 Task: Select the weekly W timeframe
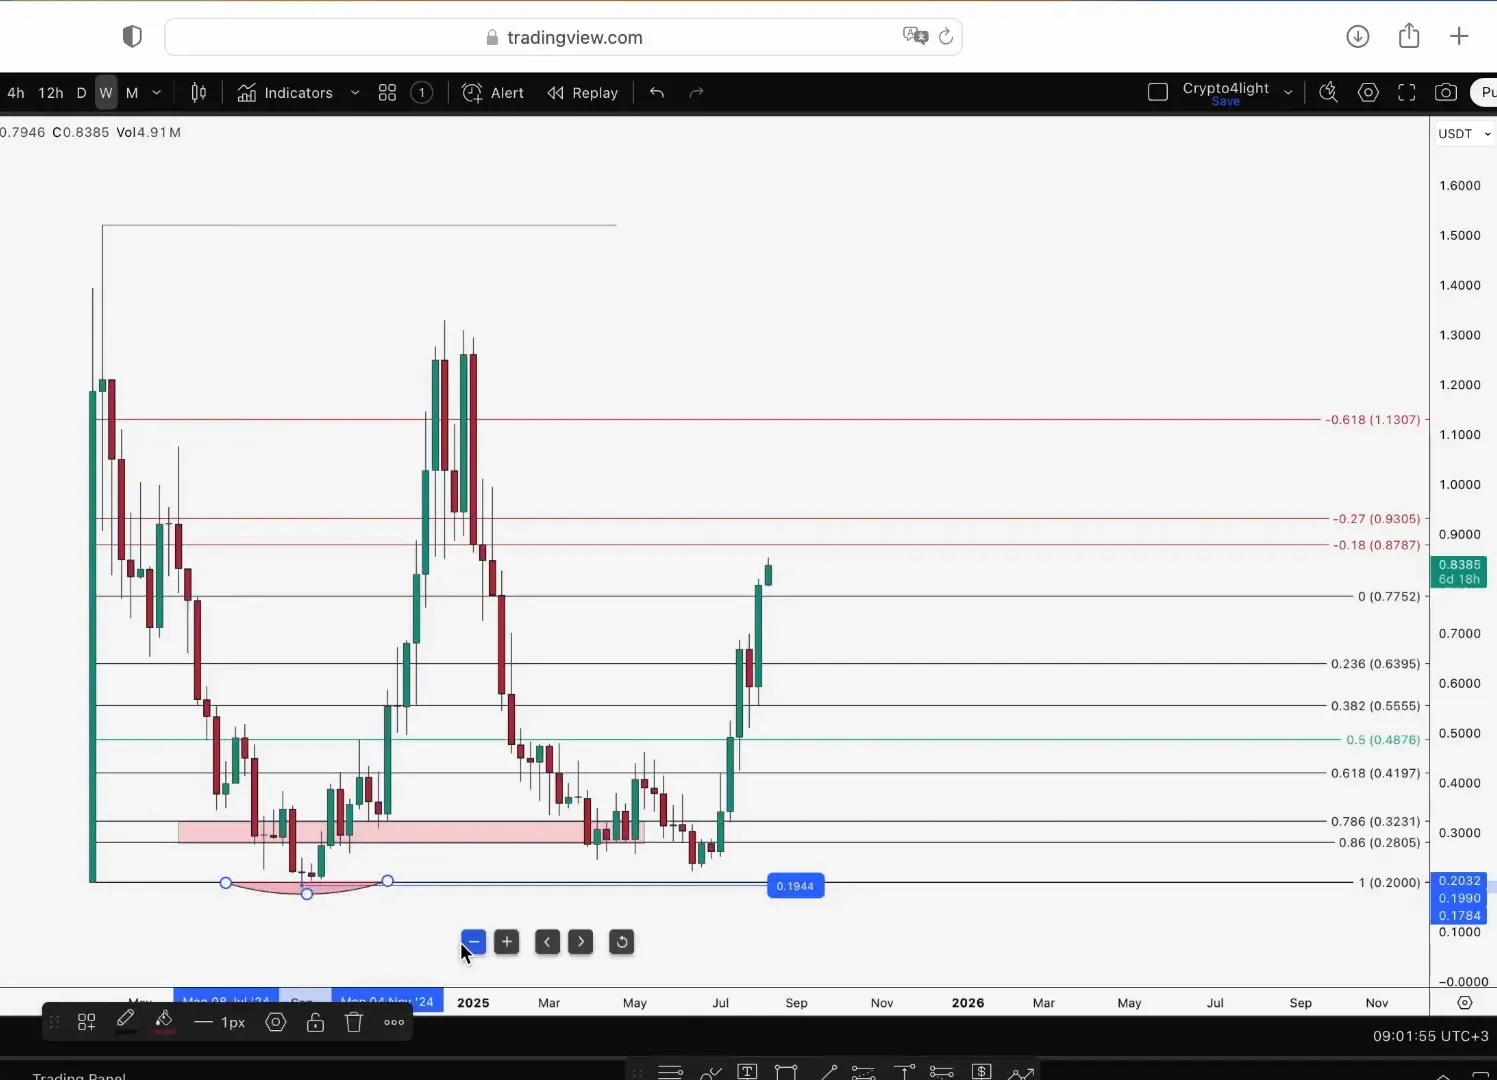106,93
